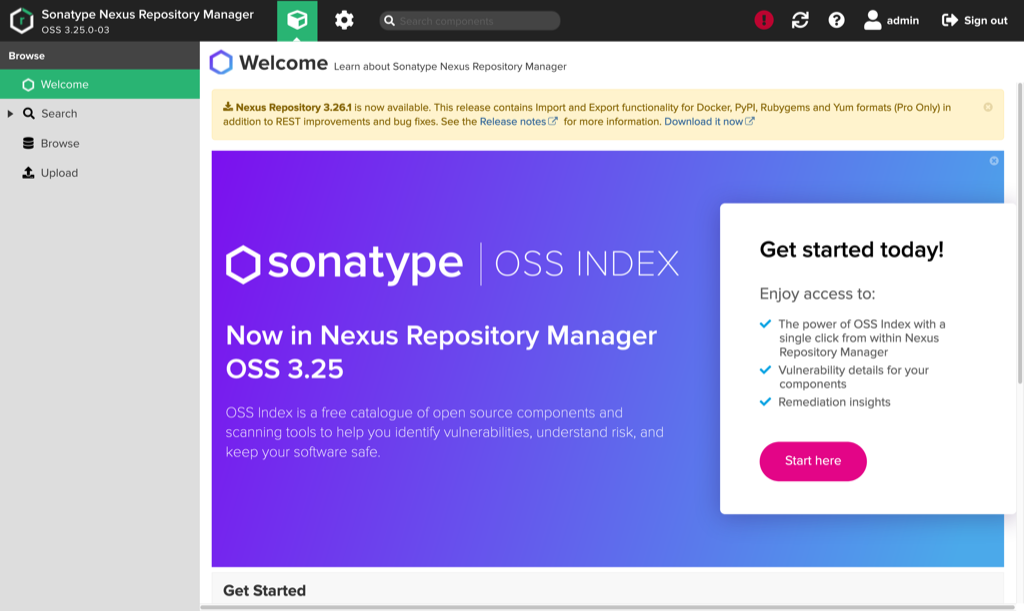1024x611 pixels.
Task: Open the Help question mark icon
Action: click(x=836, y=20)
